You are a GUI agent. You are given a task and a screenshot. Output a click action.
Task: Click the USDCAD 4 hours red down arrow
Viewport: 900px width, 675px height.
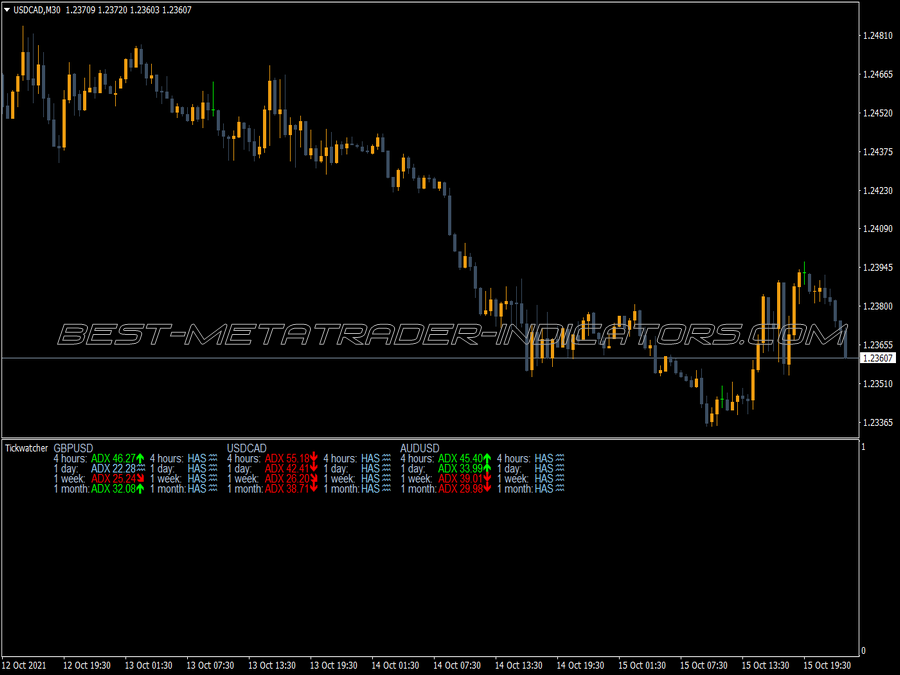[x=313, y=459]
